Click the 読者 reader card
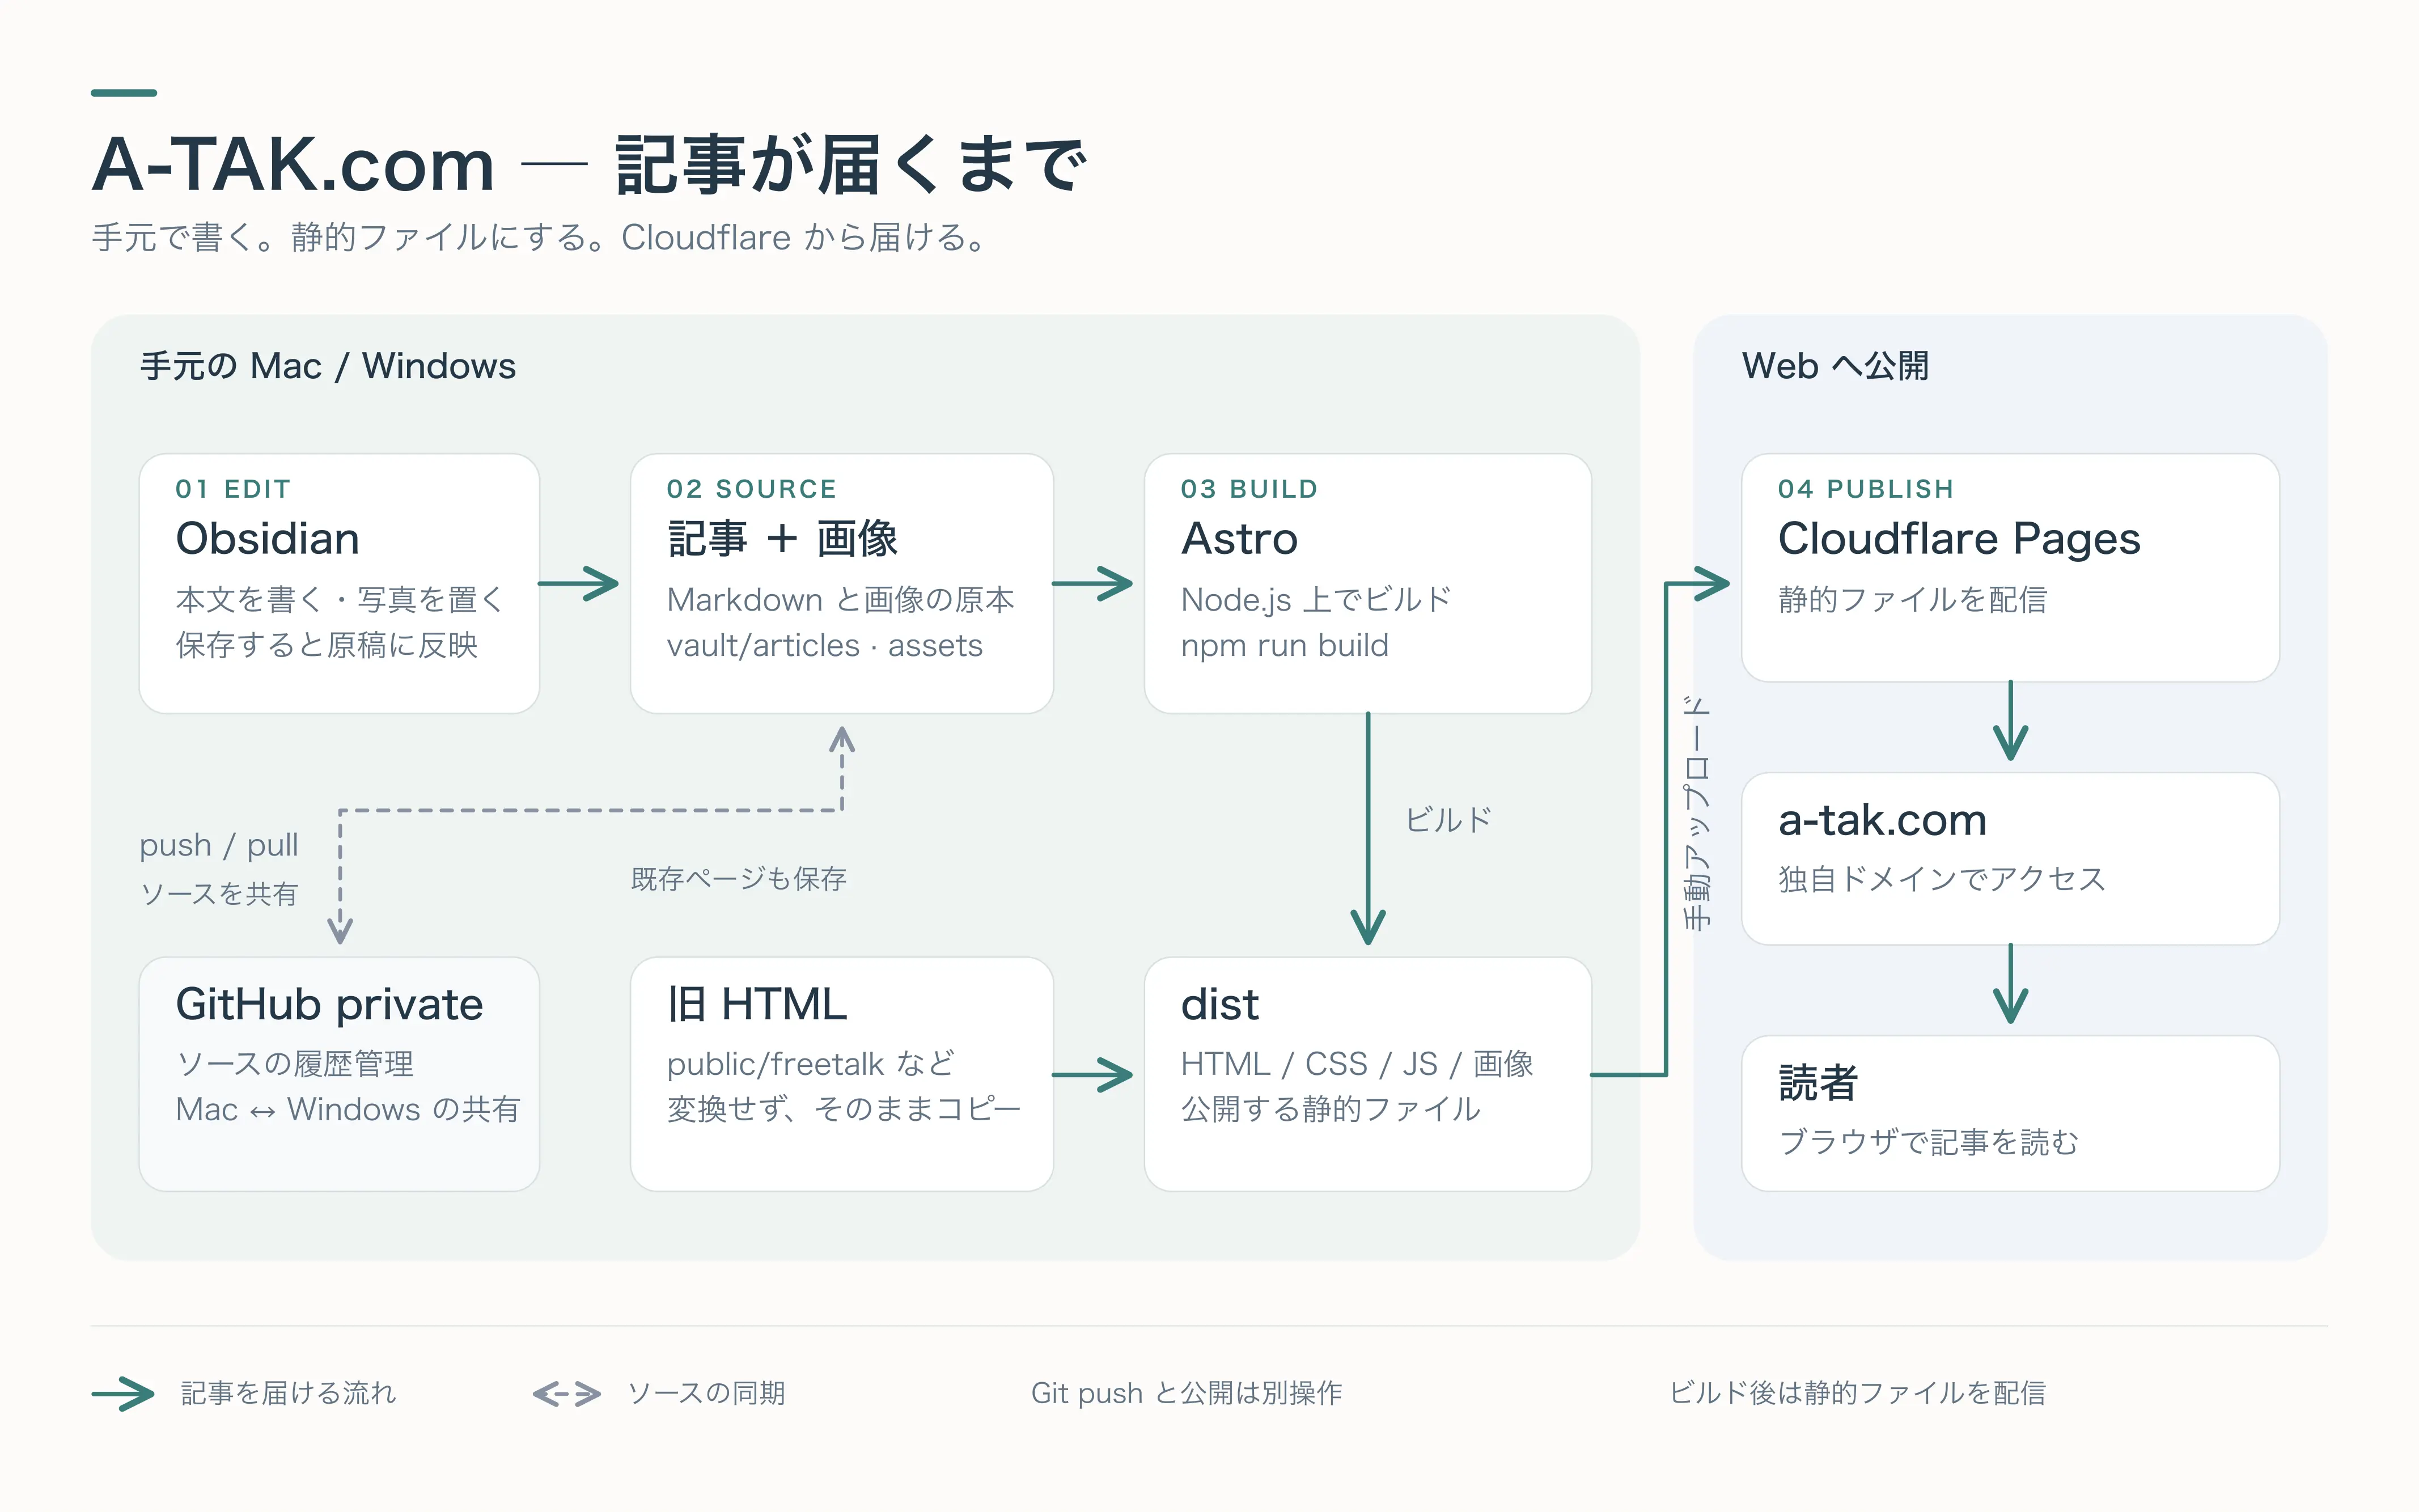The width and height of the screenshot is (2419, 1512). click(2010, 1113)
